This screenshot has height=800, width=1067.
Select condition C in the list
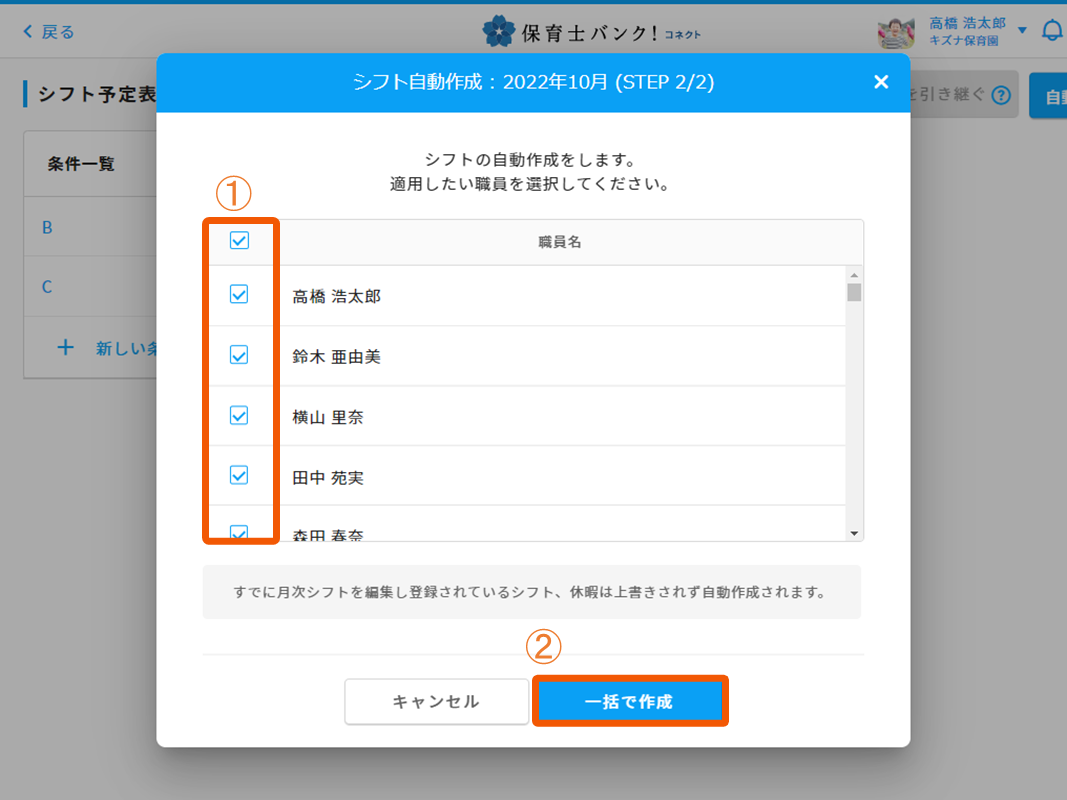47,287
